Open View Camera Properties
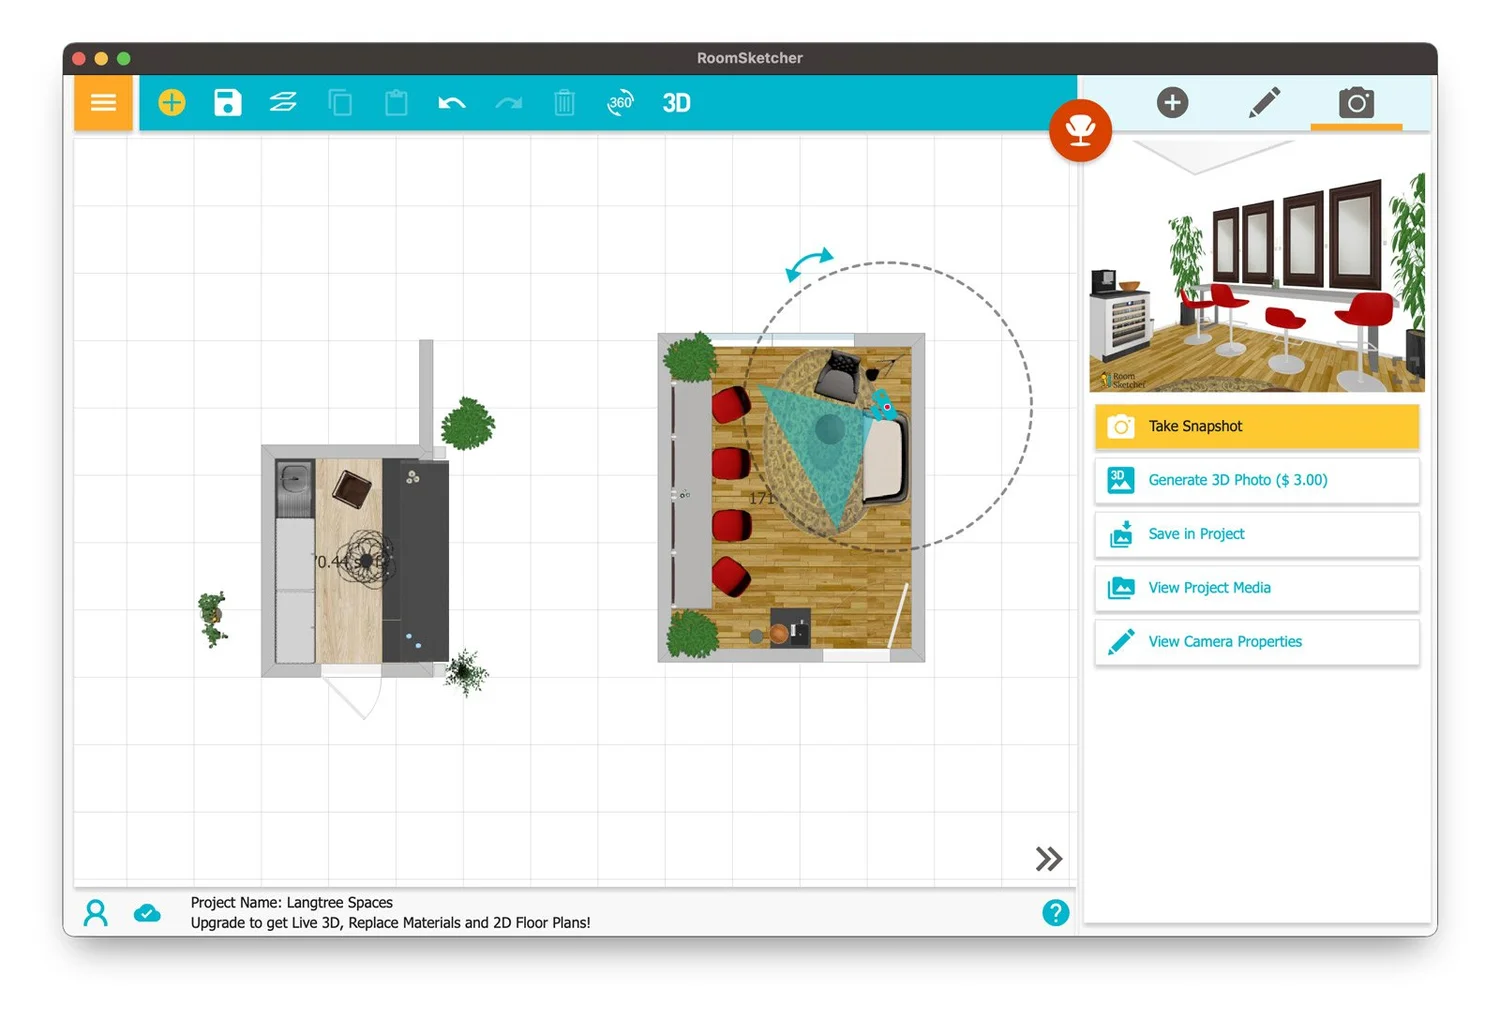The width and height of the screenshot is (1500, 1019). point(1257,642)
